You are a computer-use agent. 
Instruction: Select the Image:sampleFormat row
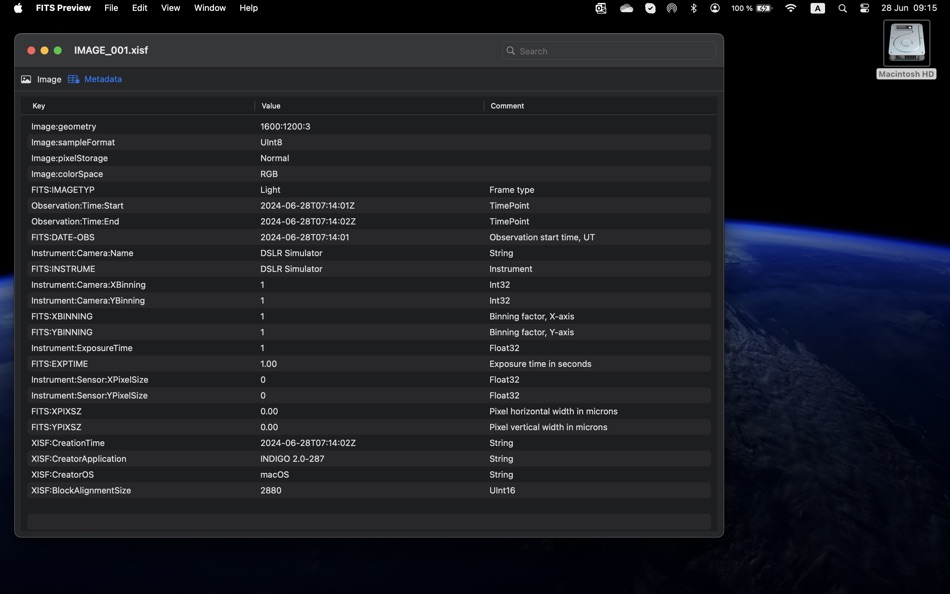[x=369, y=142]
